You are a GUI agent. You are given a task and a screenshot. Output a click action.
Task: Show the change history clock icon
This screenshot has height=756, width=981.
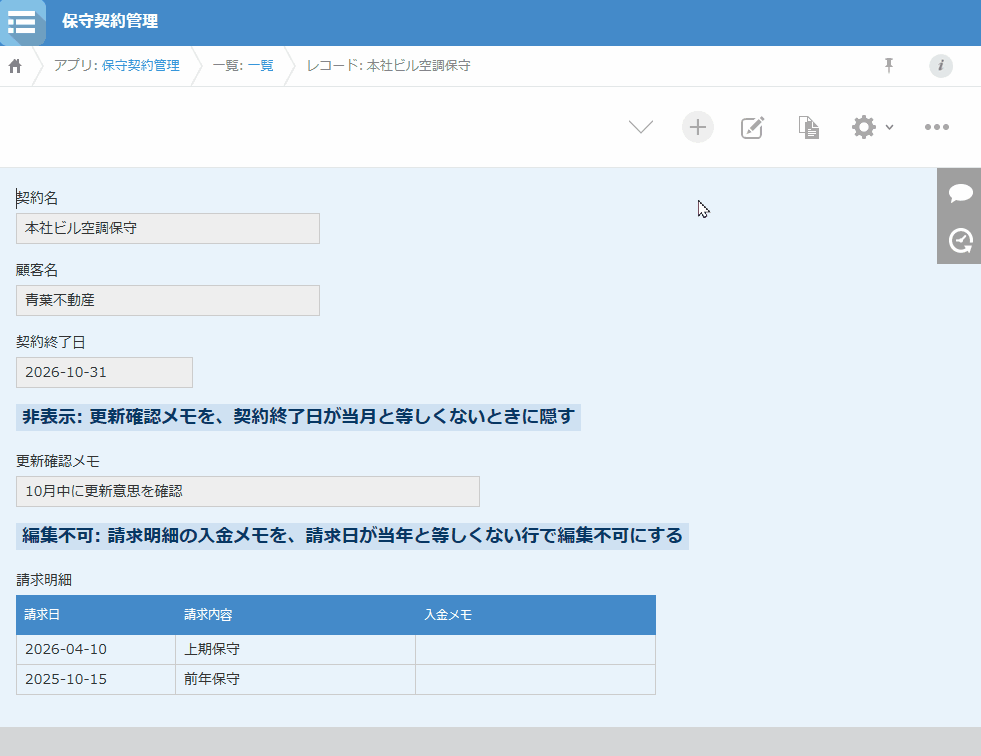pyautogui.click(x=960, y=240)
